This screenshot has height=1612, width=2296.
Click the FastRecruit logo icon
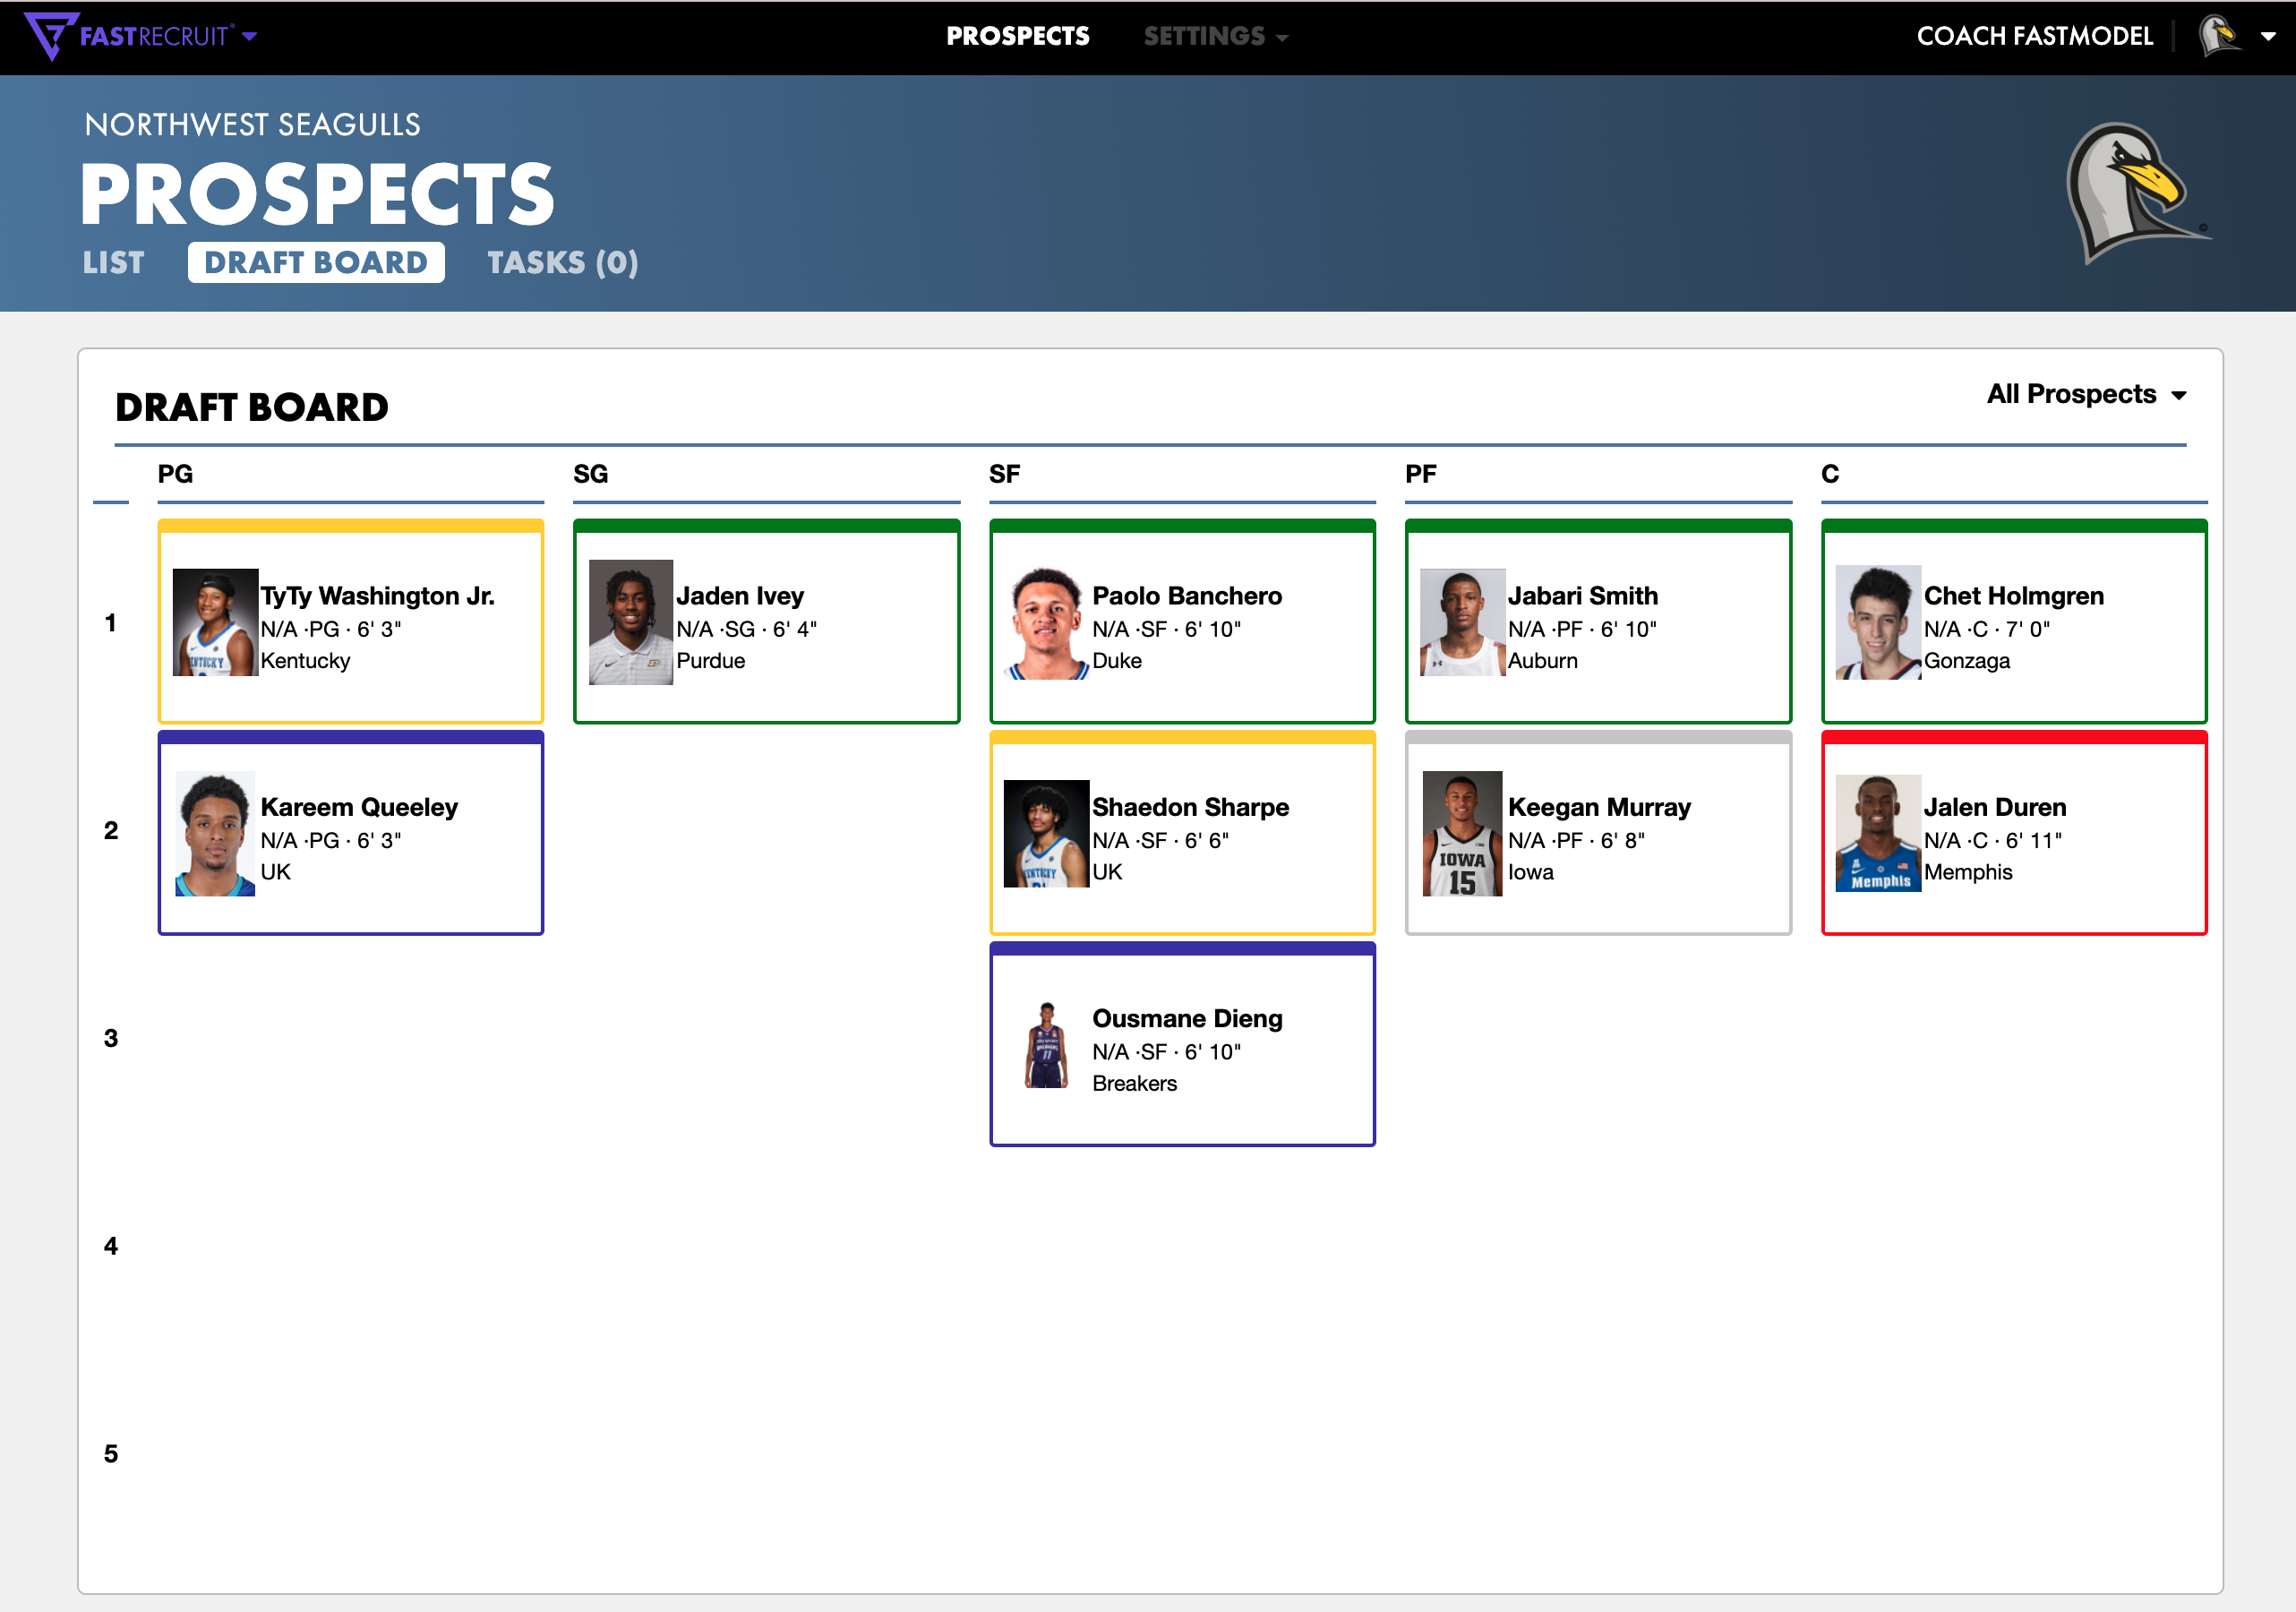pos(50,36)
